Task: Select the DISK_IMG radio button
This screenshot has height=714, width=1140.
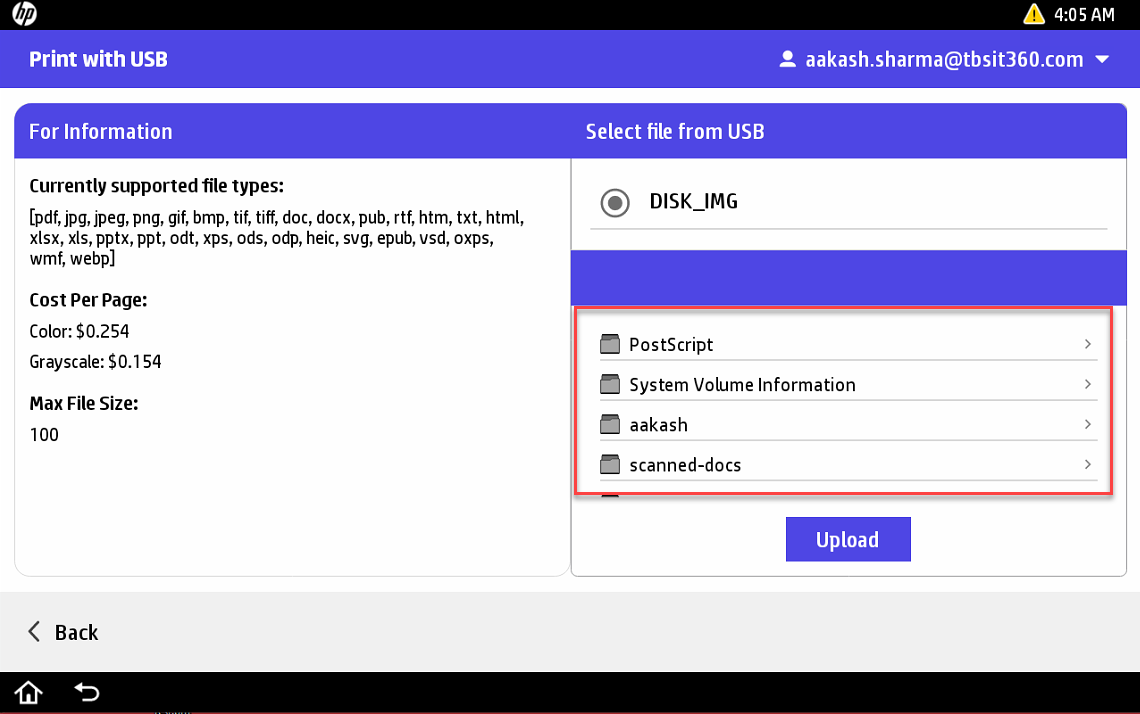Action: (x=614, y=203)
